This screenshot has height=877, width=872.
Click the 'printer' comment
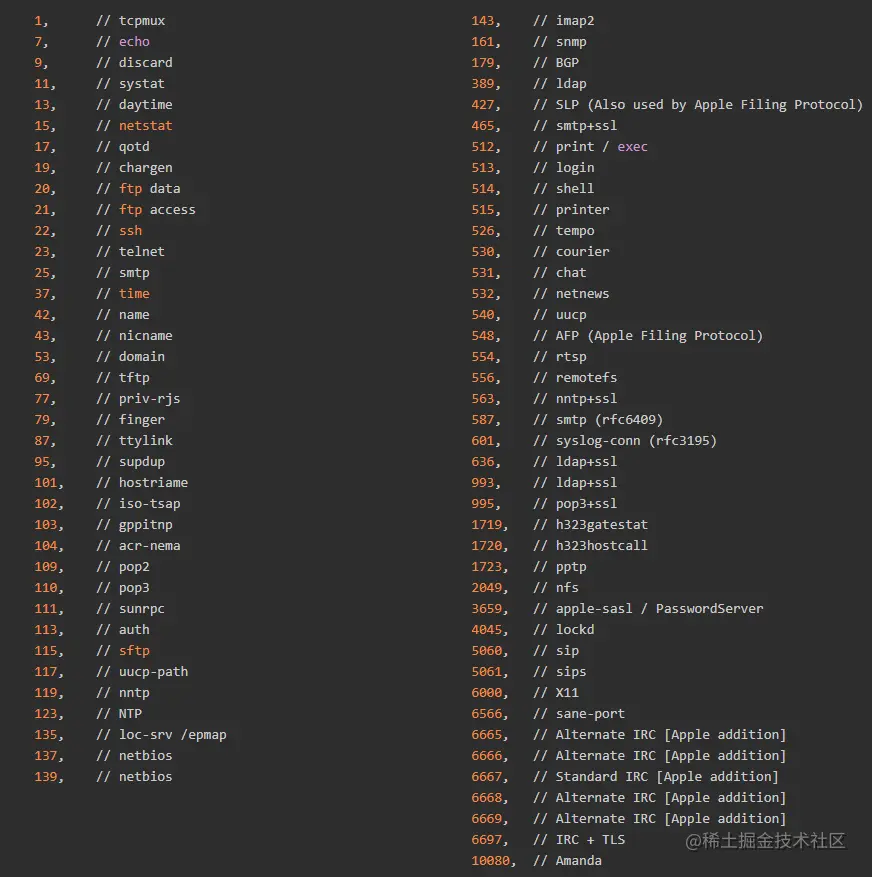pos(582,210)
